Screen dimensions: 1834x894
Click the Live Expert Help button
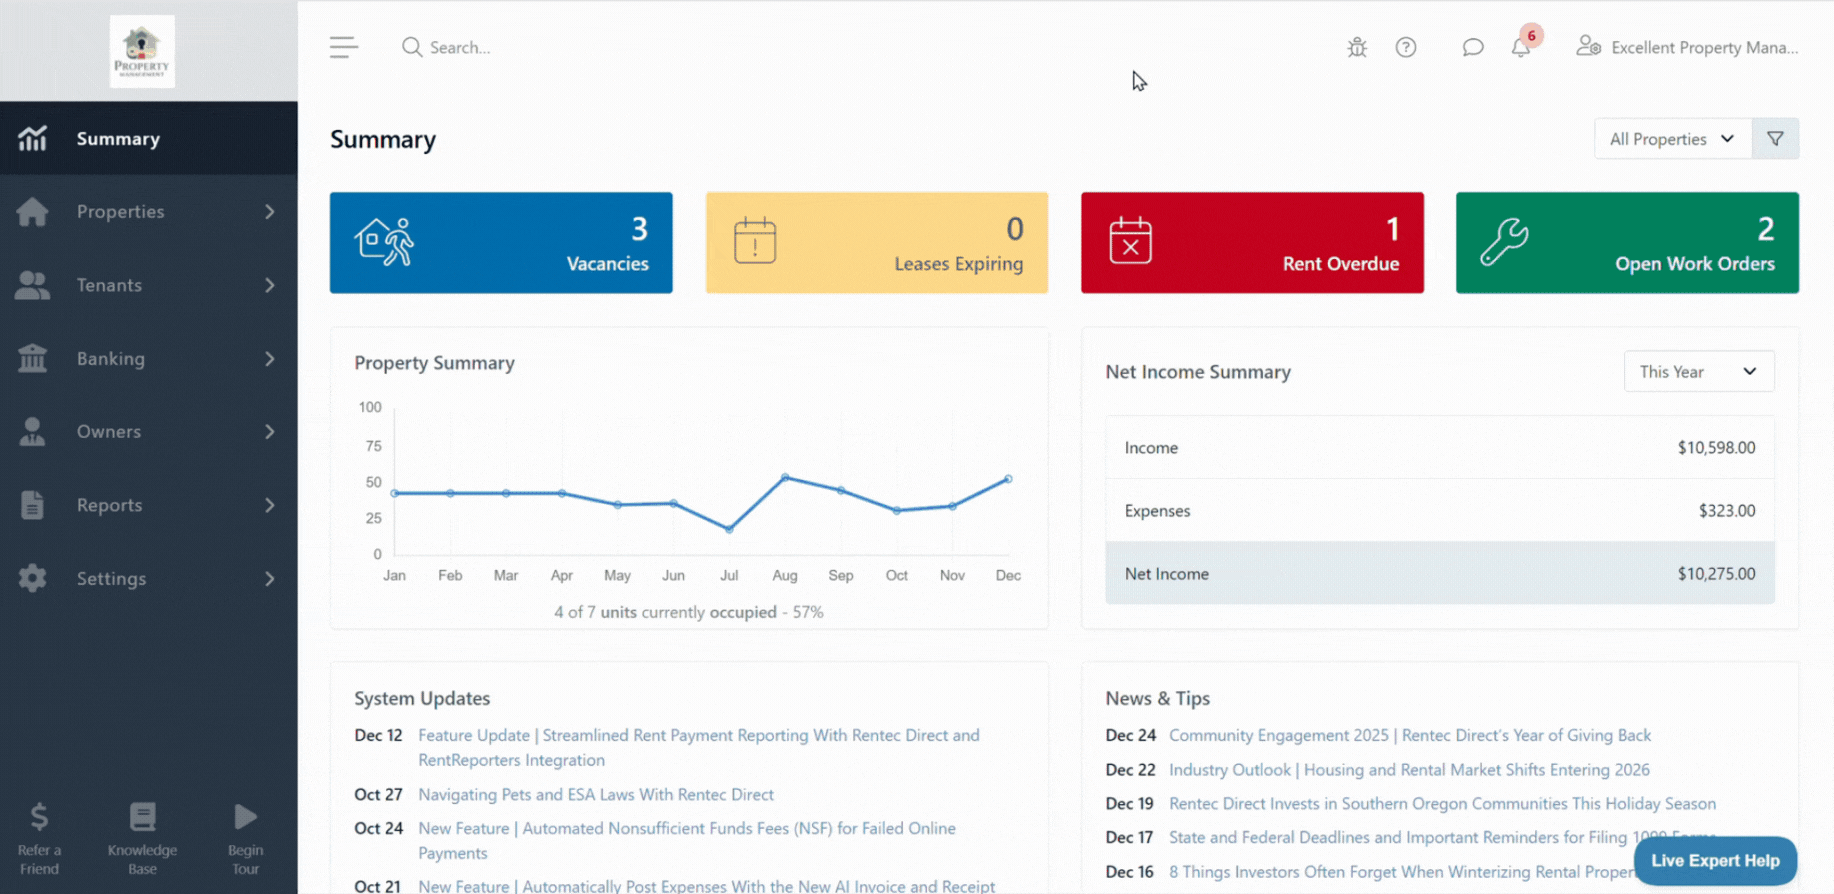[1714, 861]
